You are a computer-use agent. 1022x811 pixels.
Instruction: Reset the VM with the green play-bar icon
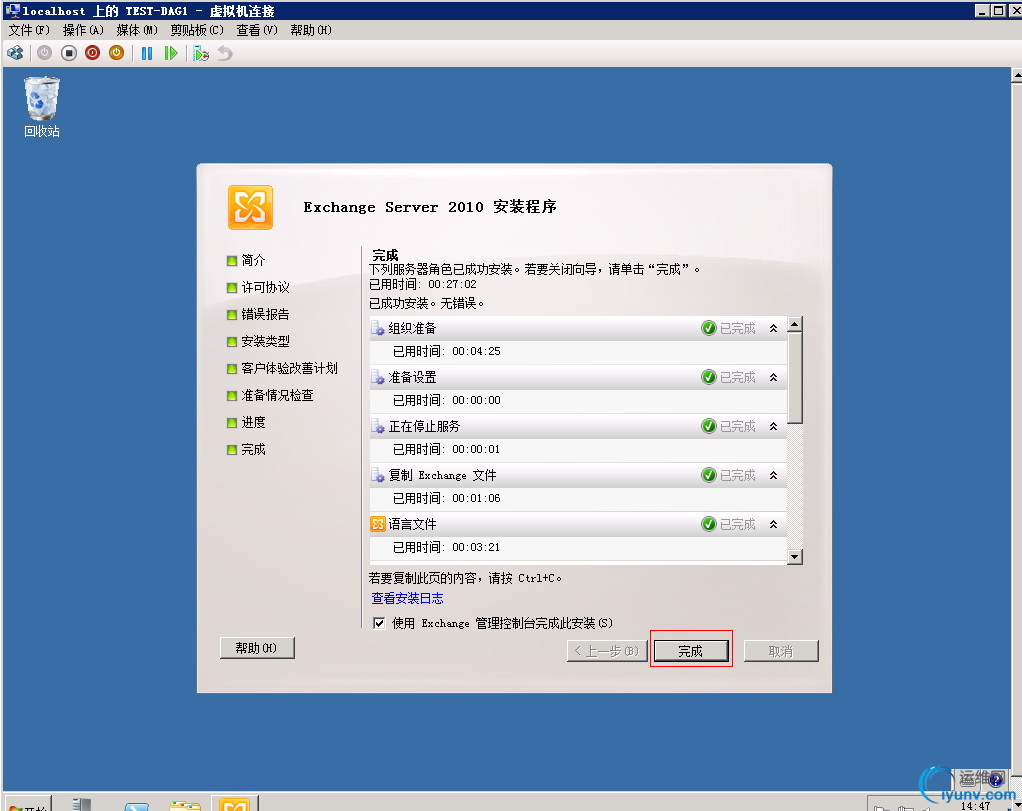(171, 53)
